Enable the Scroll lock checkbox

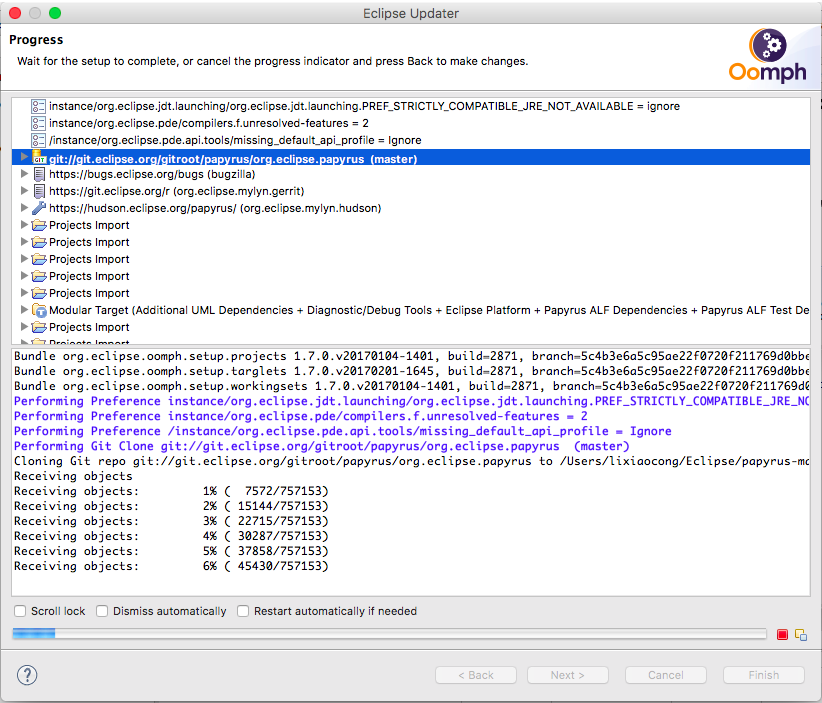click(20, 611)
